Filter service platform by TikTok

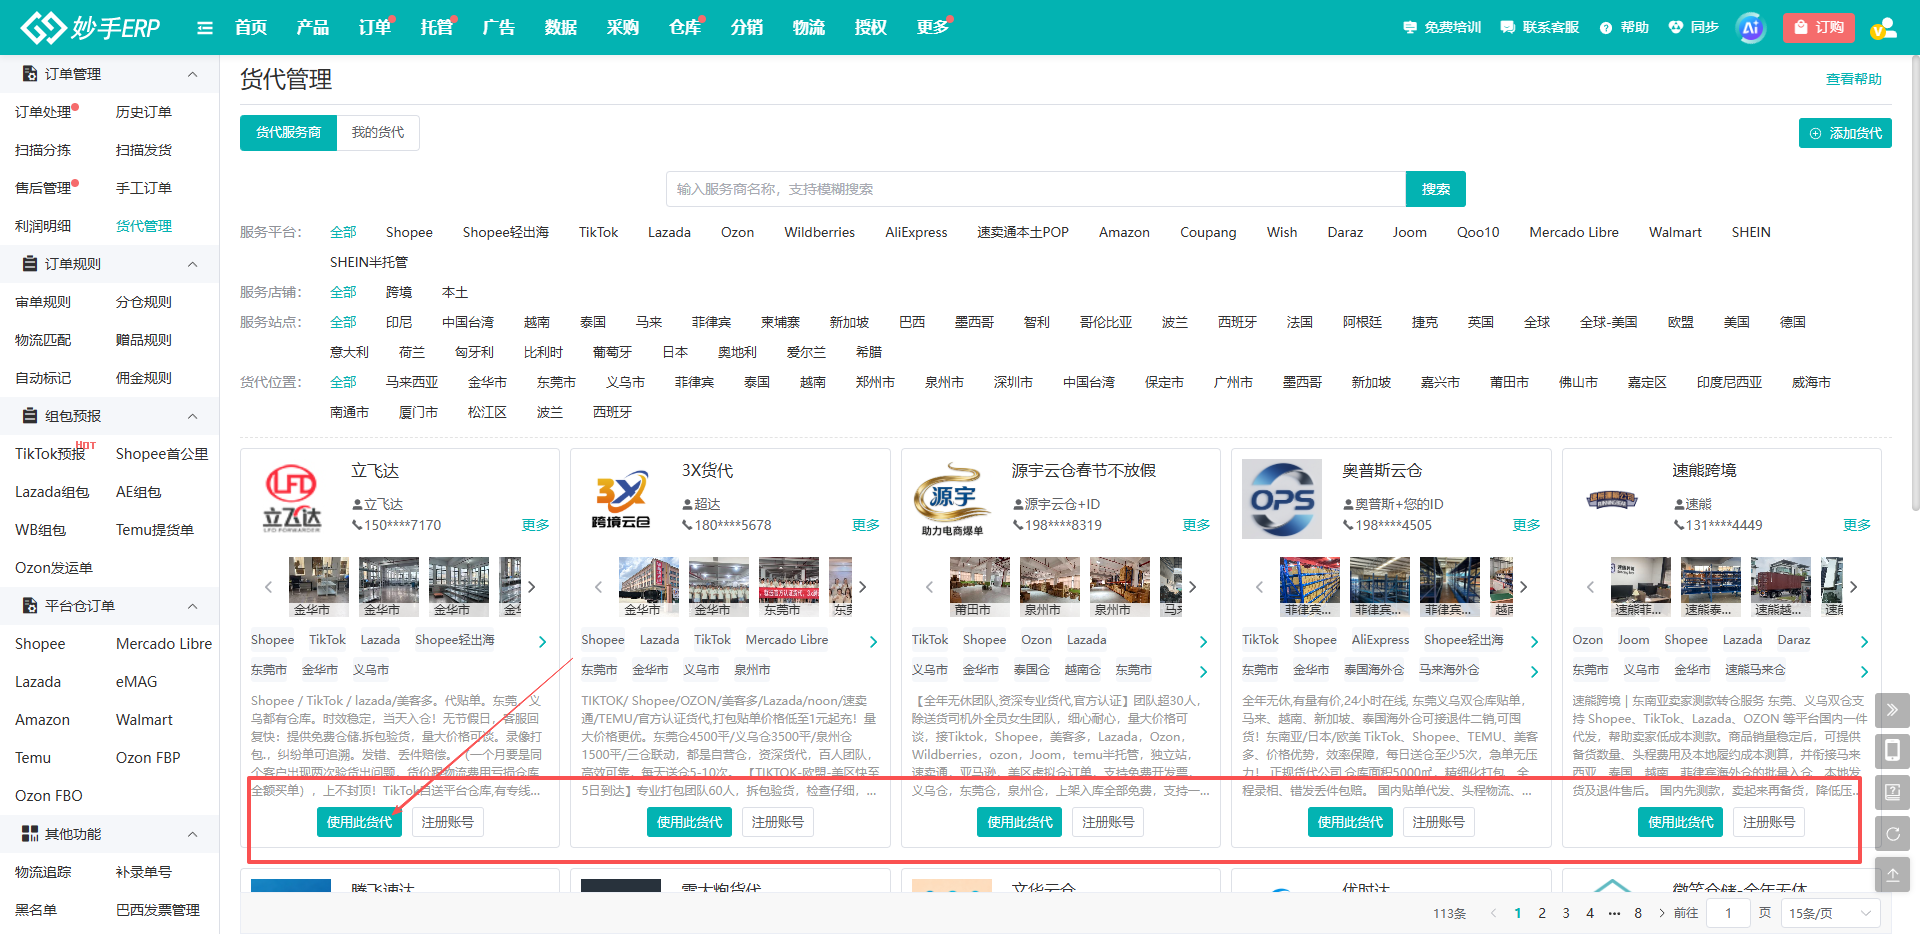tap(598, 232)
